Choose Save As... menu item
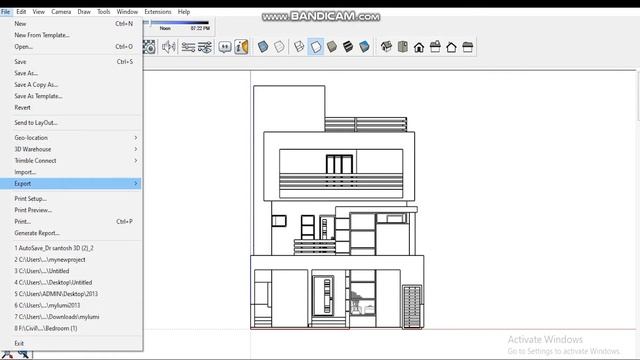 pyautogui.click(x=71, y=73)
